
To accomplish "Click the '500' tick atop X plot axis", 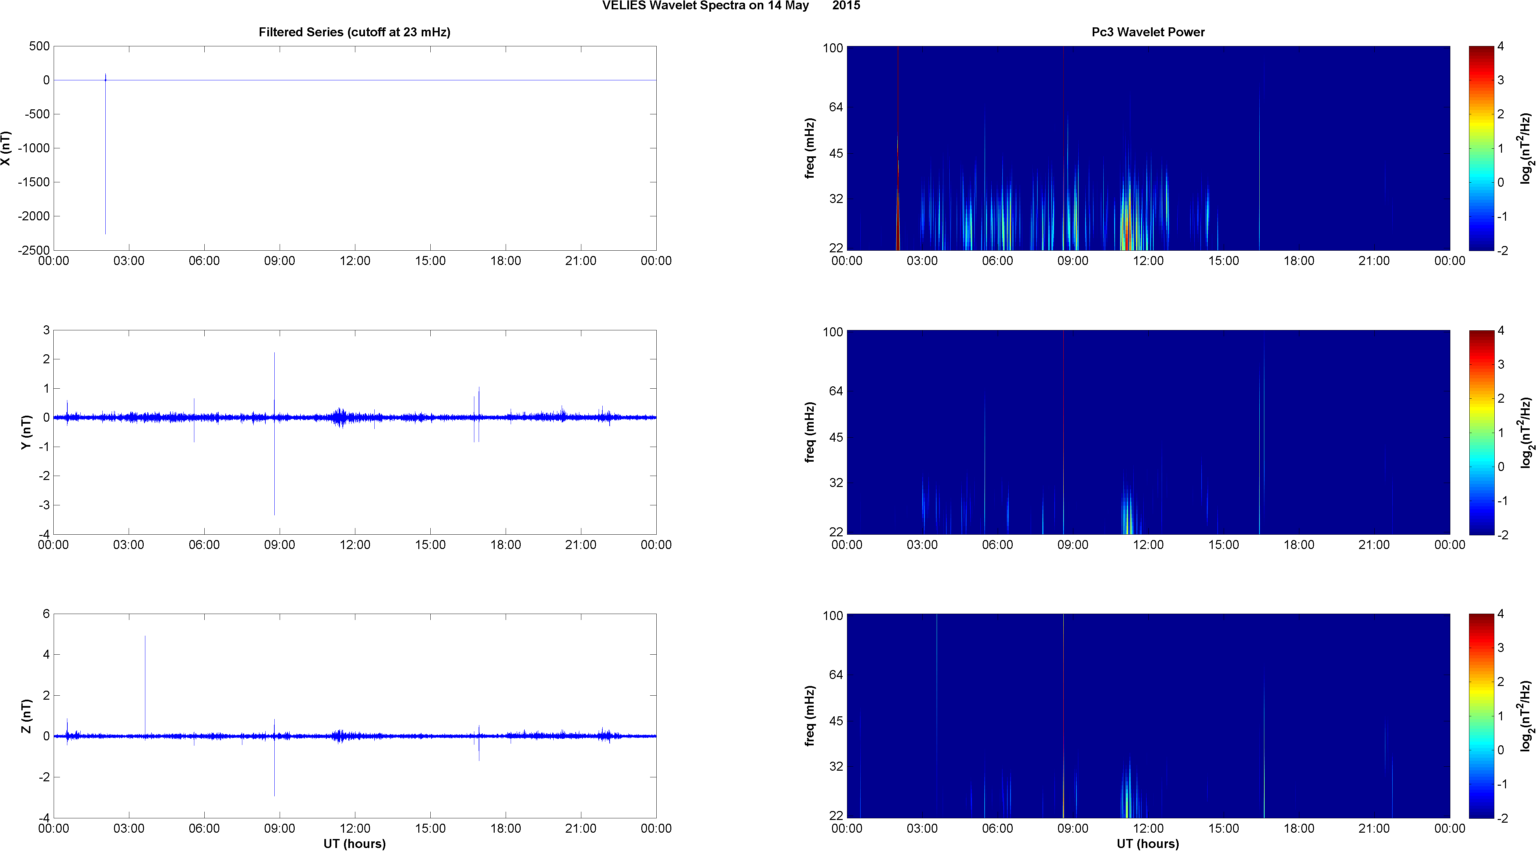I will 40,46.
